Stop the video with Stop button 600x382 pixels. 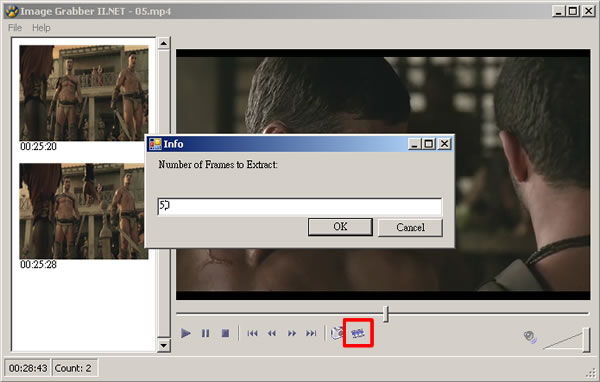click(x=225, y=333)
